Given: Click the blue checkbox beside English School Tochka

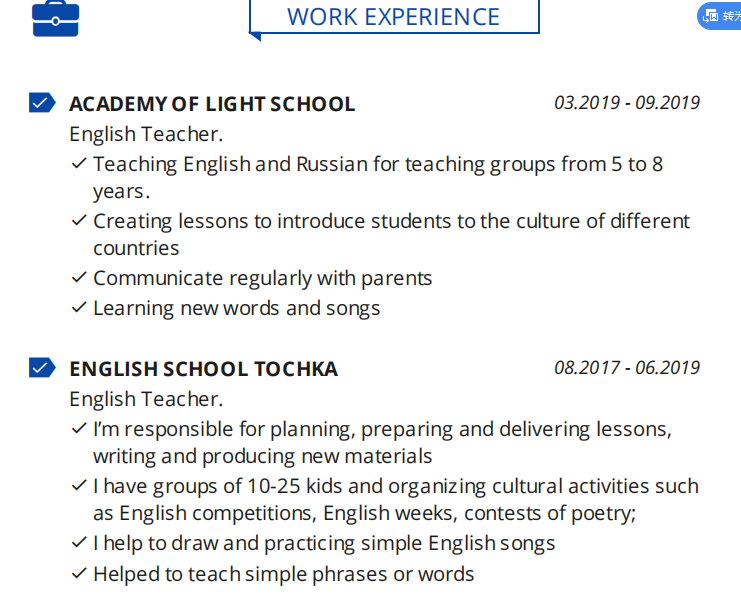Looking at the screenshot, I should point(42,368).
